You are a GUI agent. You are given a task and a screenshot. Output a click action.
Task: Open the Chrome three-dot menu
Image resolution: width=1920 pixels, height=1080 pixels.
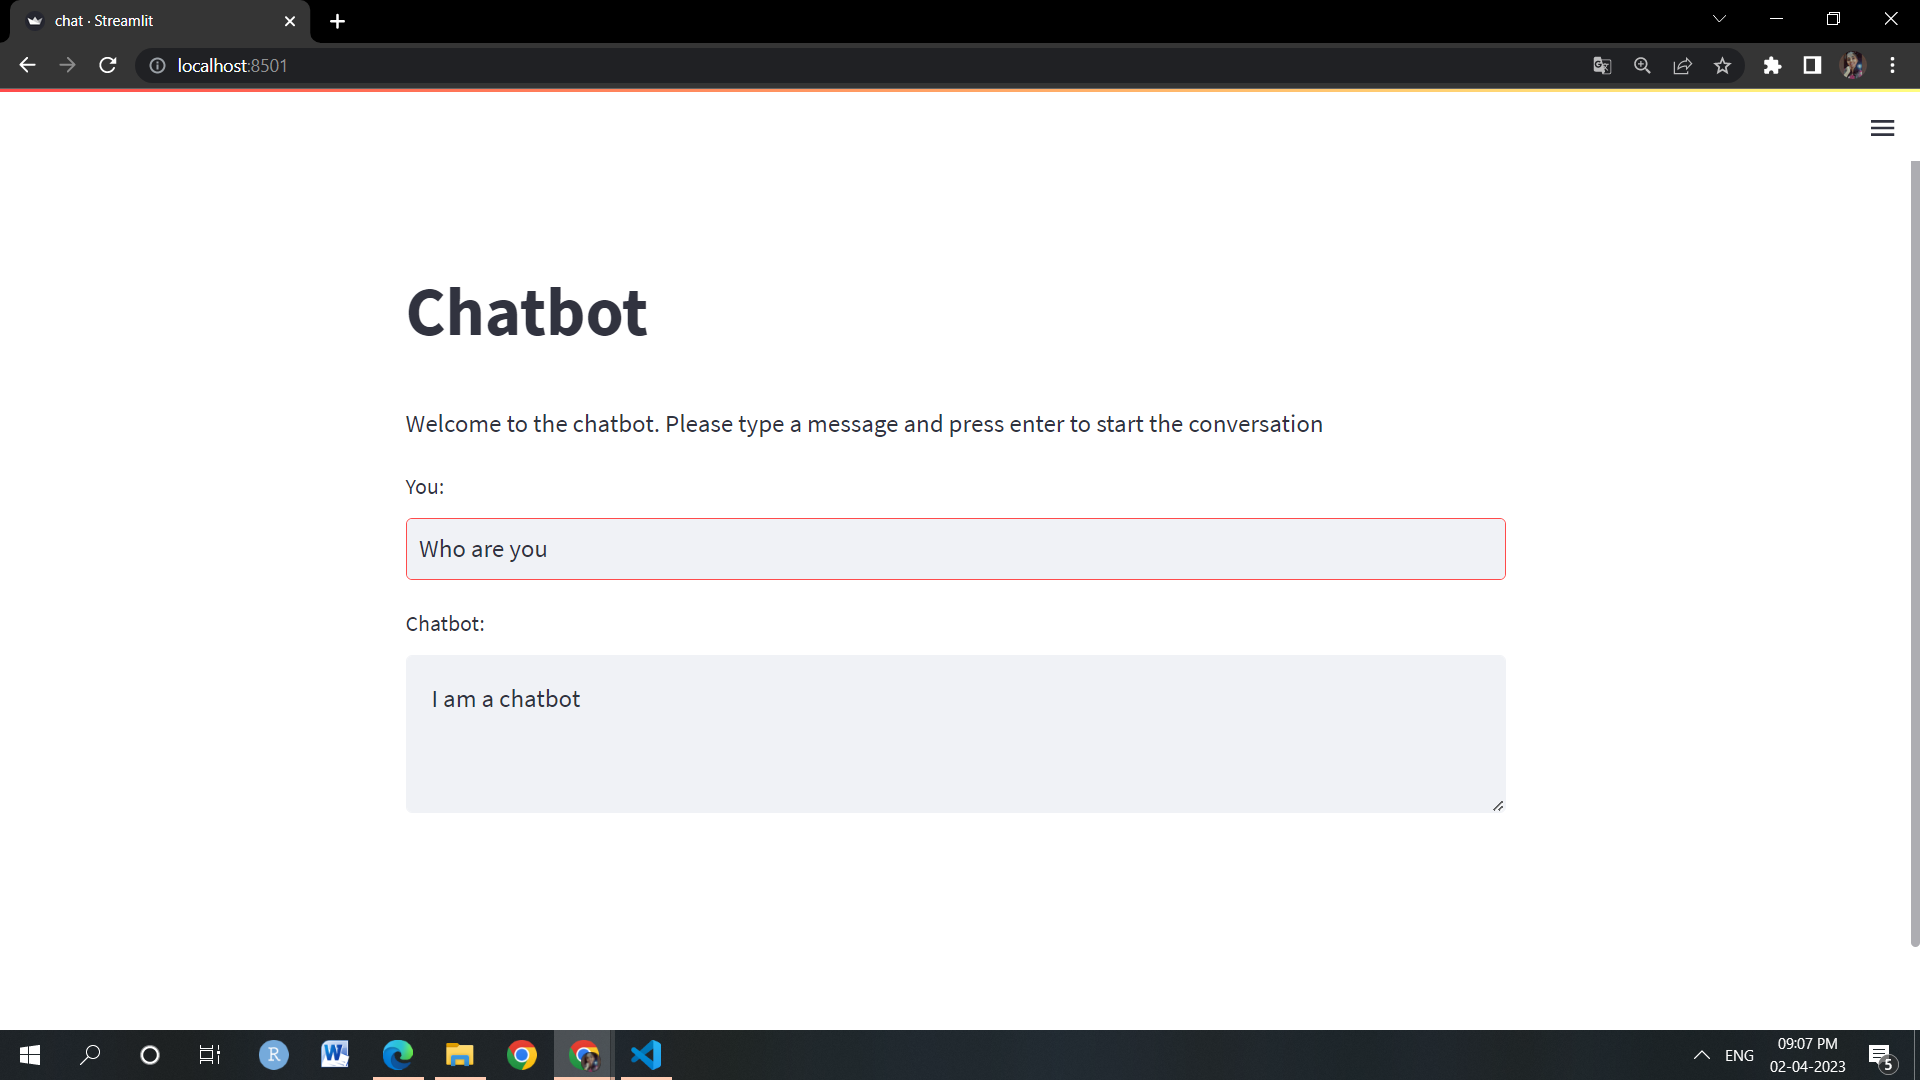click(1893, 65)
